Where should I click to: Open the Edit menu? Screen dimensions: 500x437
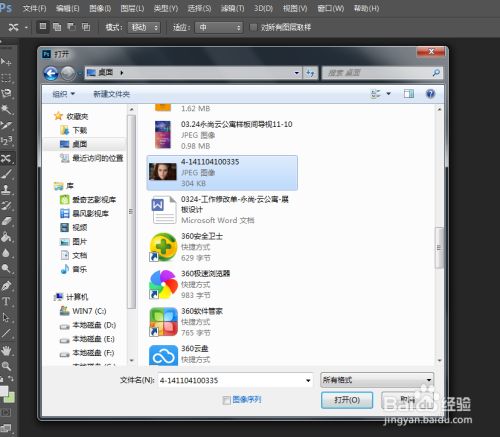tap(67, 8)
